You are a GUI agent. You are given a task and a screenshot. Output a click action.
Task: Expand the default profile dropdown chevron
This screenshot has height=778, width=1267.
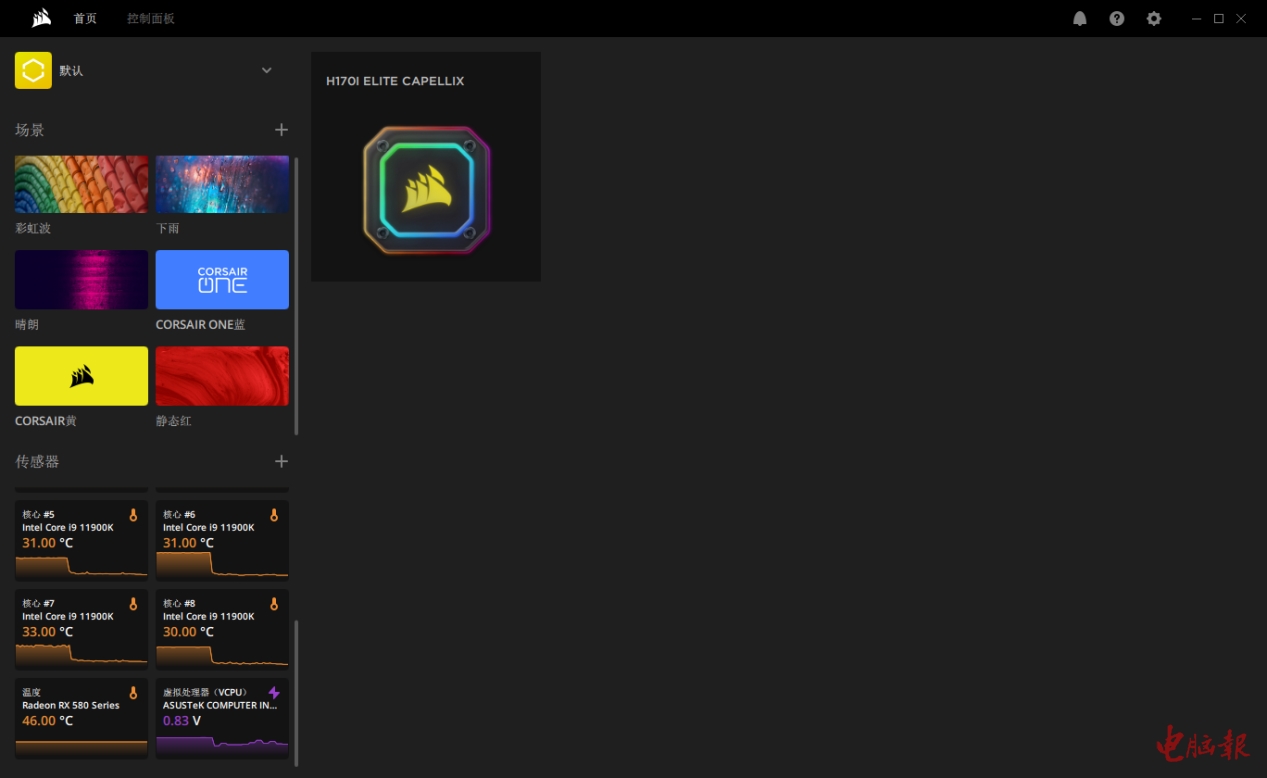coord(267,70)
